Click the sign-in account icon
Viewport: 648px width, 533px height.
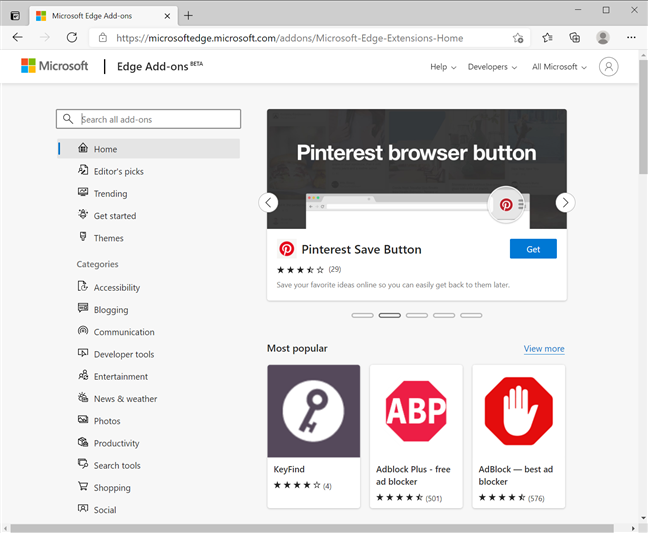coord(608,67)
